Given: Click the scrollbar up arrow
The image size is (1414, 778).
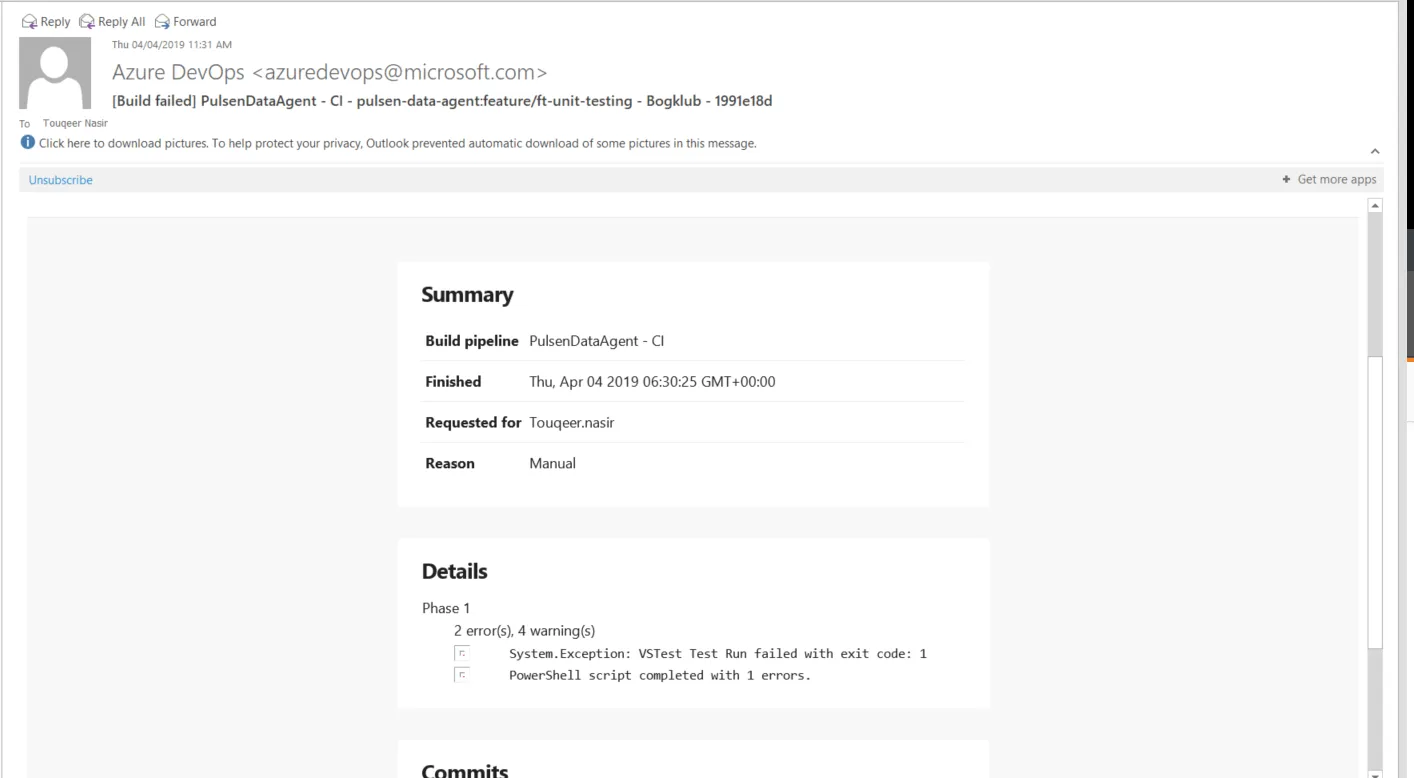Looking at the screenshot, I should coord(1375,205).
